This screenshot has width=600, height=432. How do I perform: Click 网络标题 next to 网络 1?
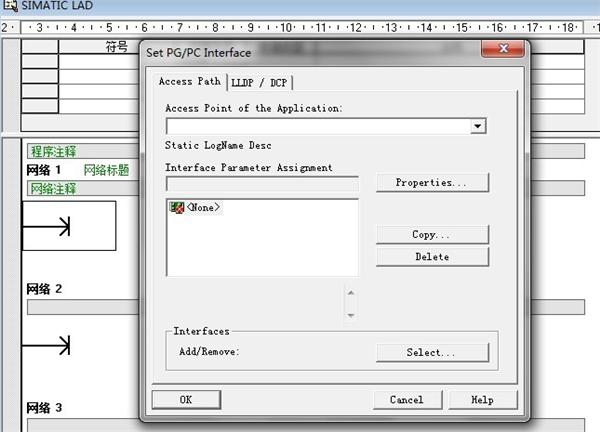coord(106,170)
